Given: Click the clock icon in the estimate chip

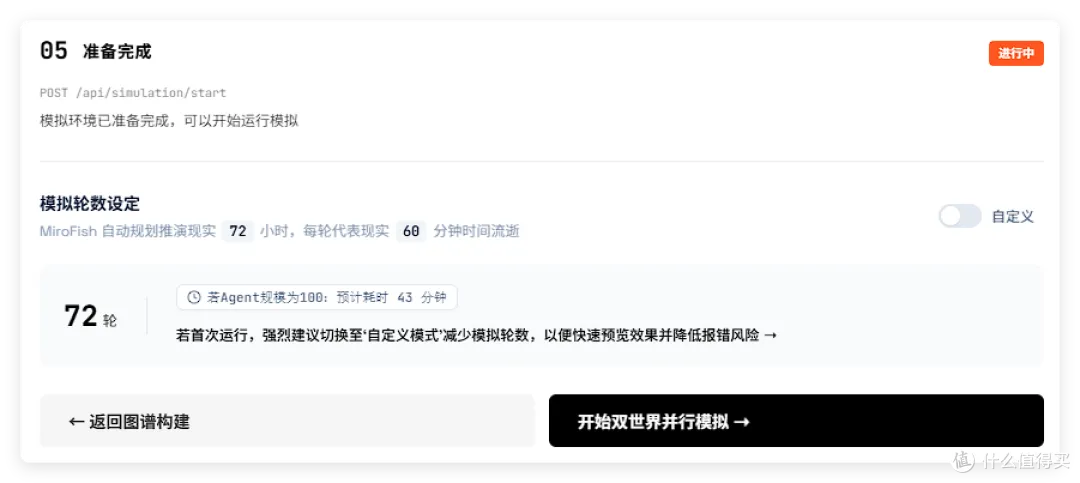Looking at the screenshot, I should click(x=194, y=298).
